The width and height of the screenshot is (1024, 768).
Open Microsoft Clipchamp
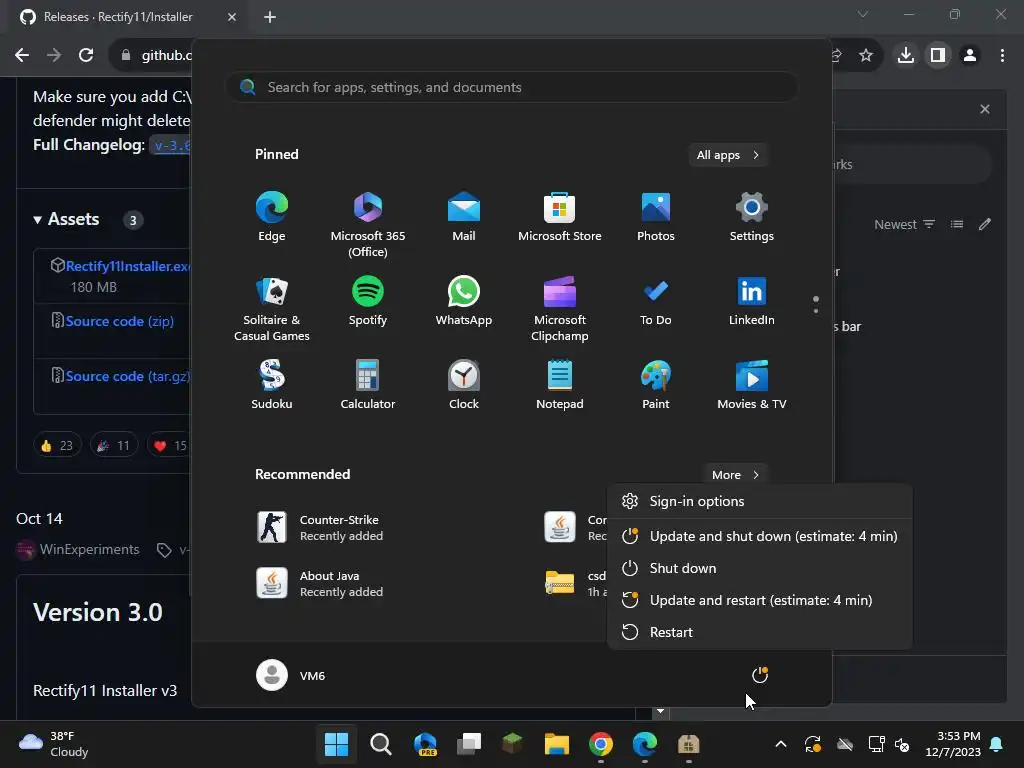(560, 308)
